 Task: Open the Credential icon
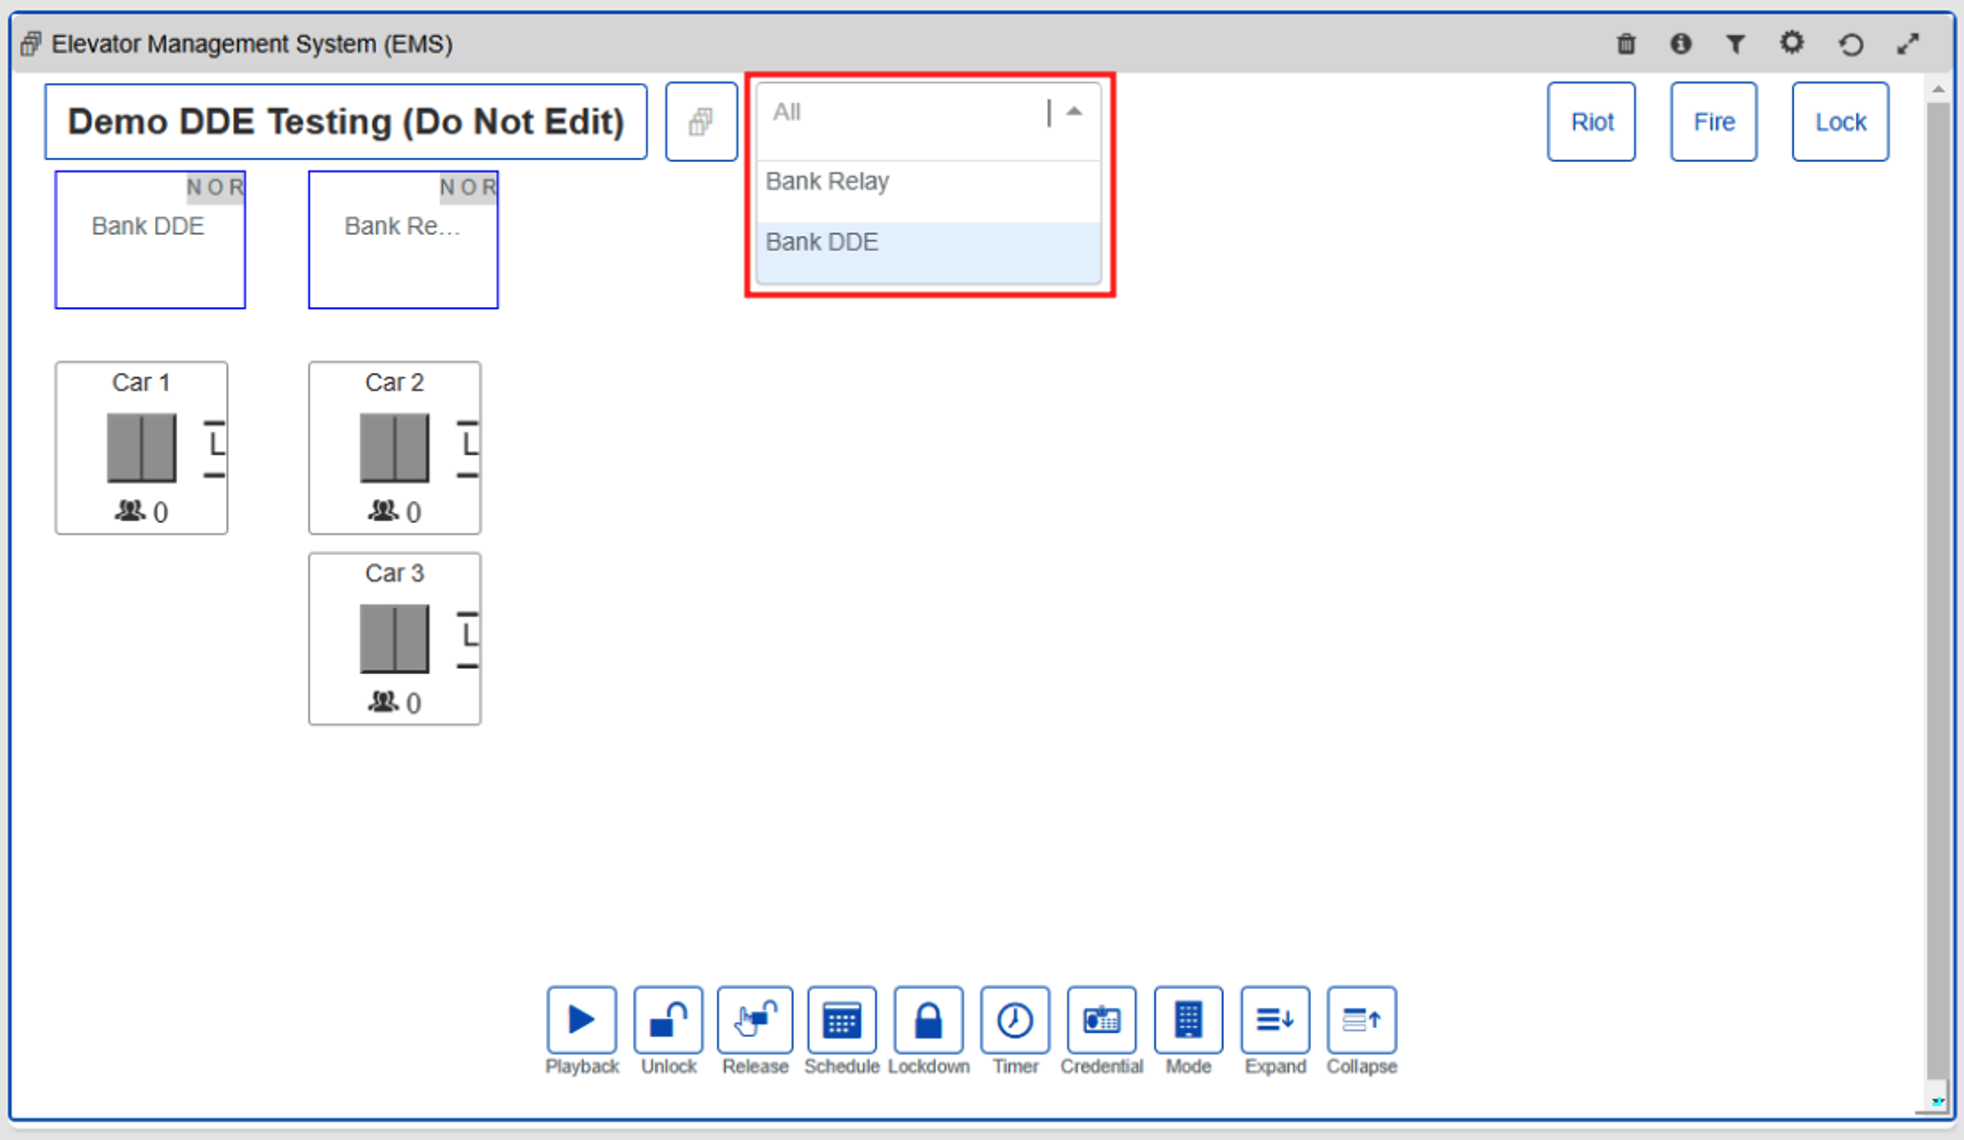1101,1020
